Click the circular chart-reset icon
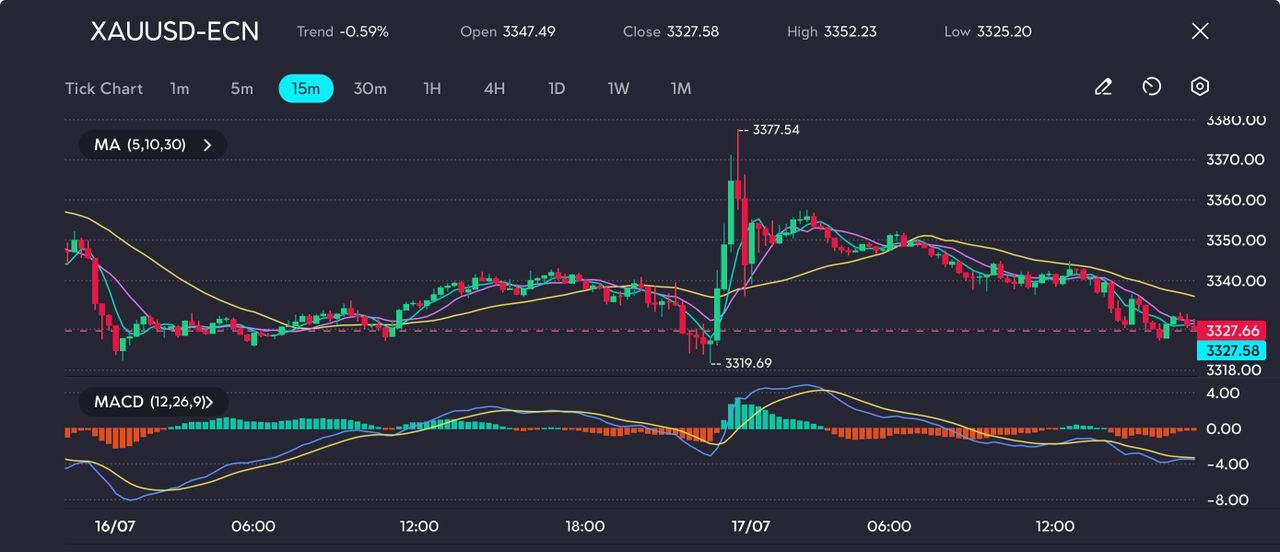1280x552 pixels. (1151, 88)
